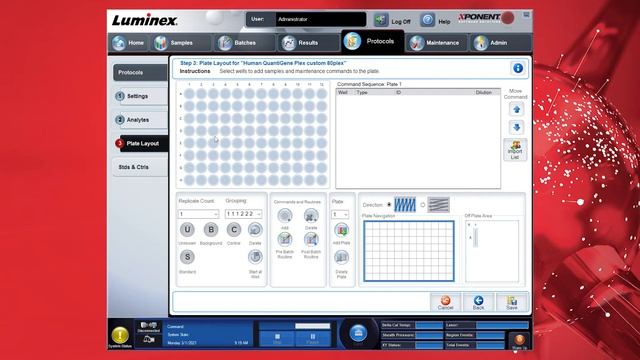Click the well Delete icon

[x=255, y=229]
